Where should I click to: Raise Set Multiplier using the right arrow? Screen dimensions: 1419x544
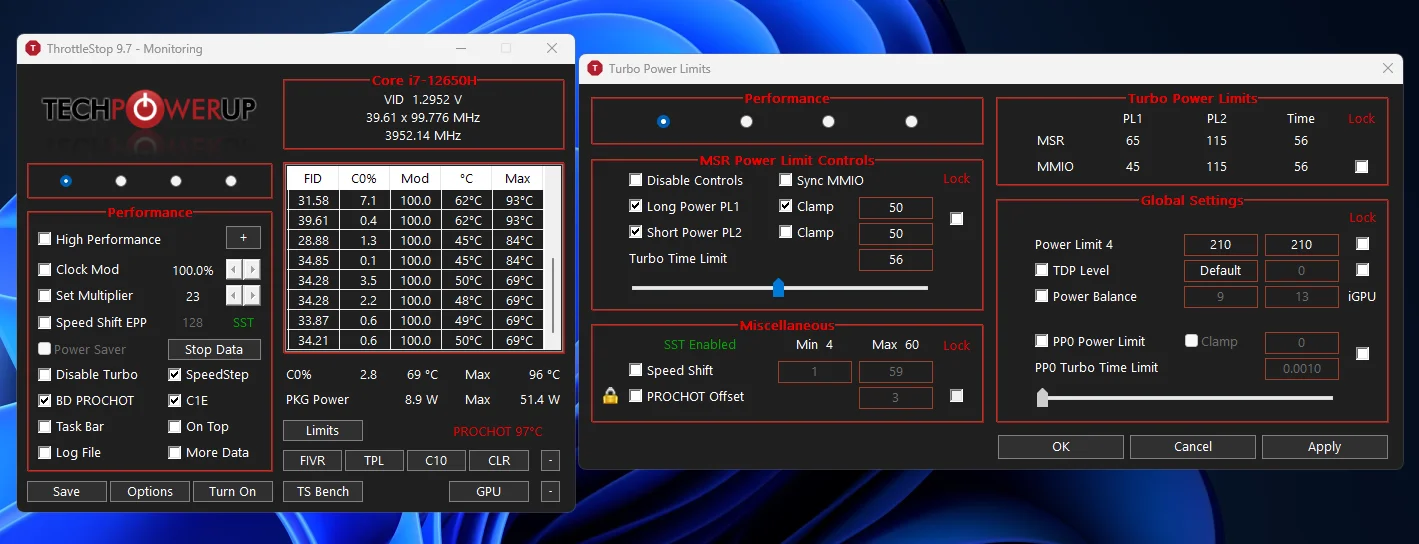coord(252,296)
